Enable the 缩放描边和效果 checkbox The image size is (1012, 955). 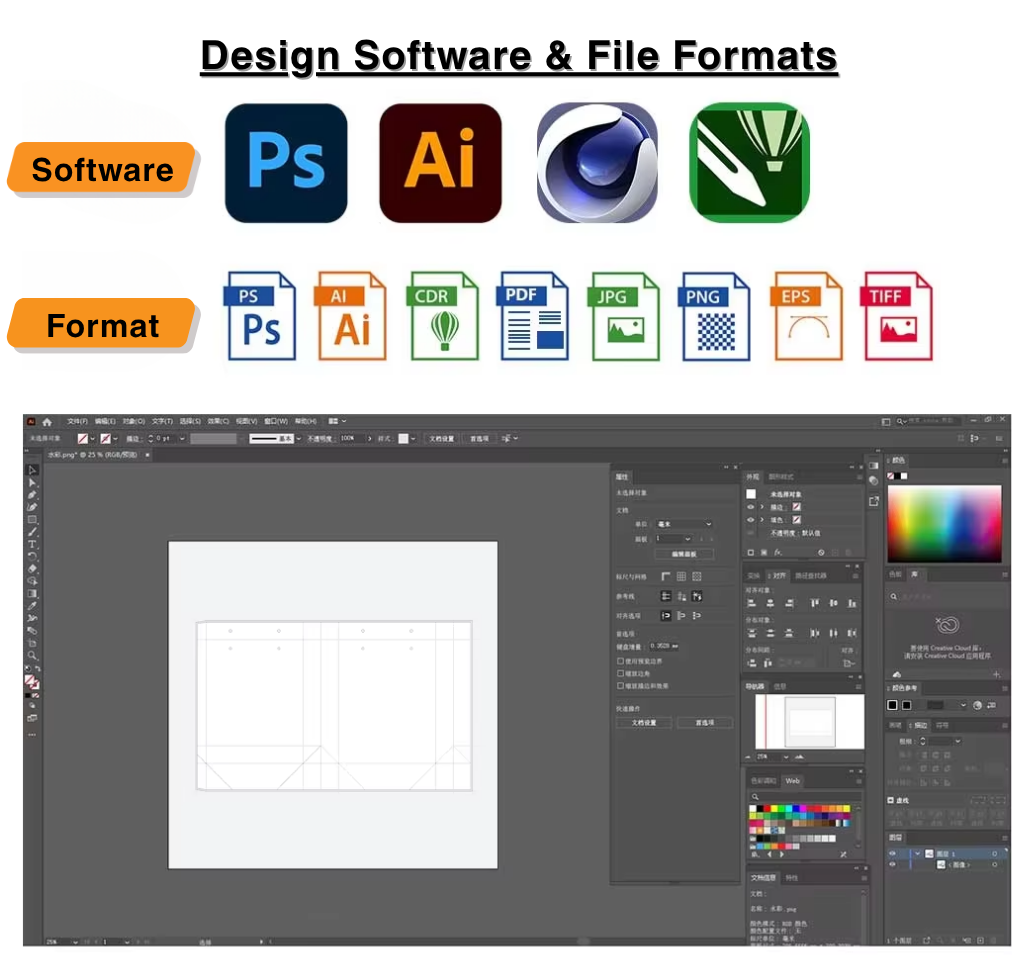pyautogui.click(x=620, y=685)
